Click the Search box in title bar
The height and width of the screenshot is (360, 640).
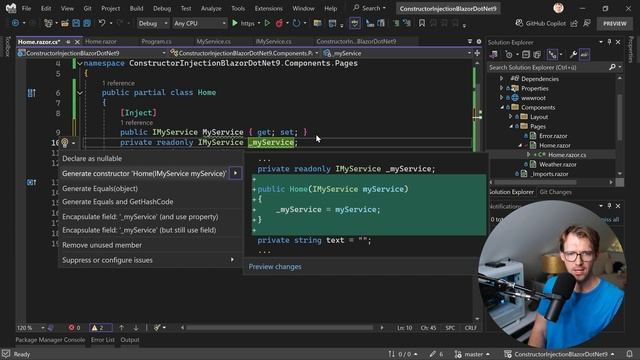(x=369, y=8)
